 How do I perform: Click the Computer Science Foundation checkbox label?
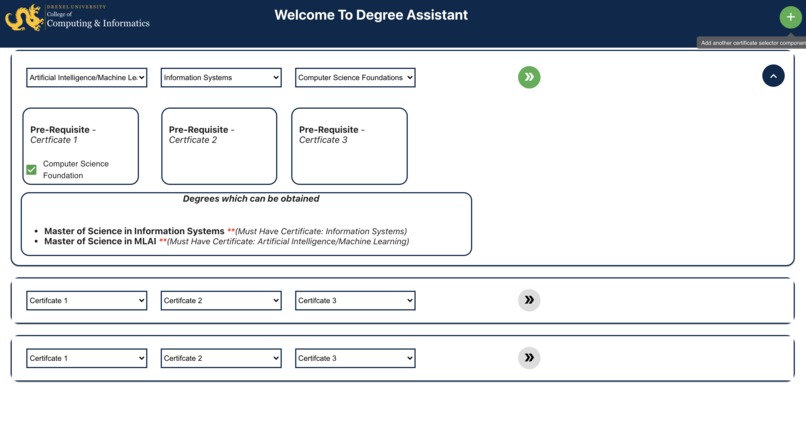pyautogui.click(x=76, y=170)
